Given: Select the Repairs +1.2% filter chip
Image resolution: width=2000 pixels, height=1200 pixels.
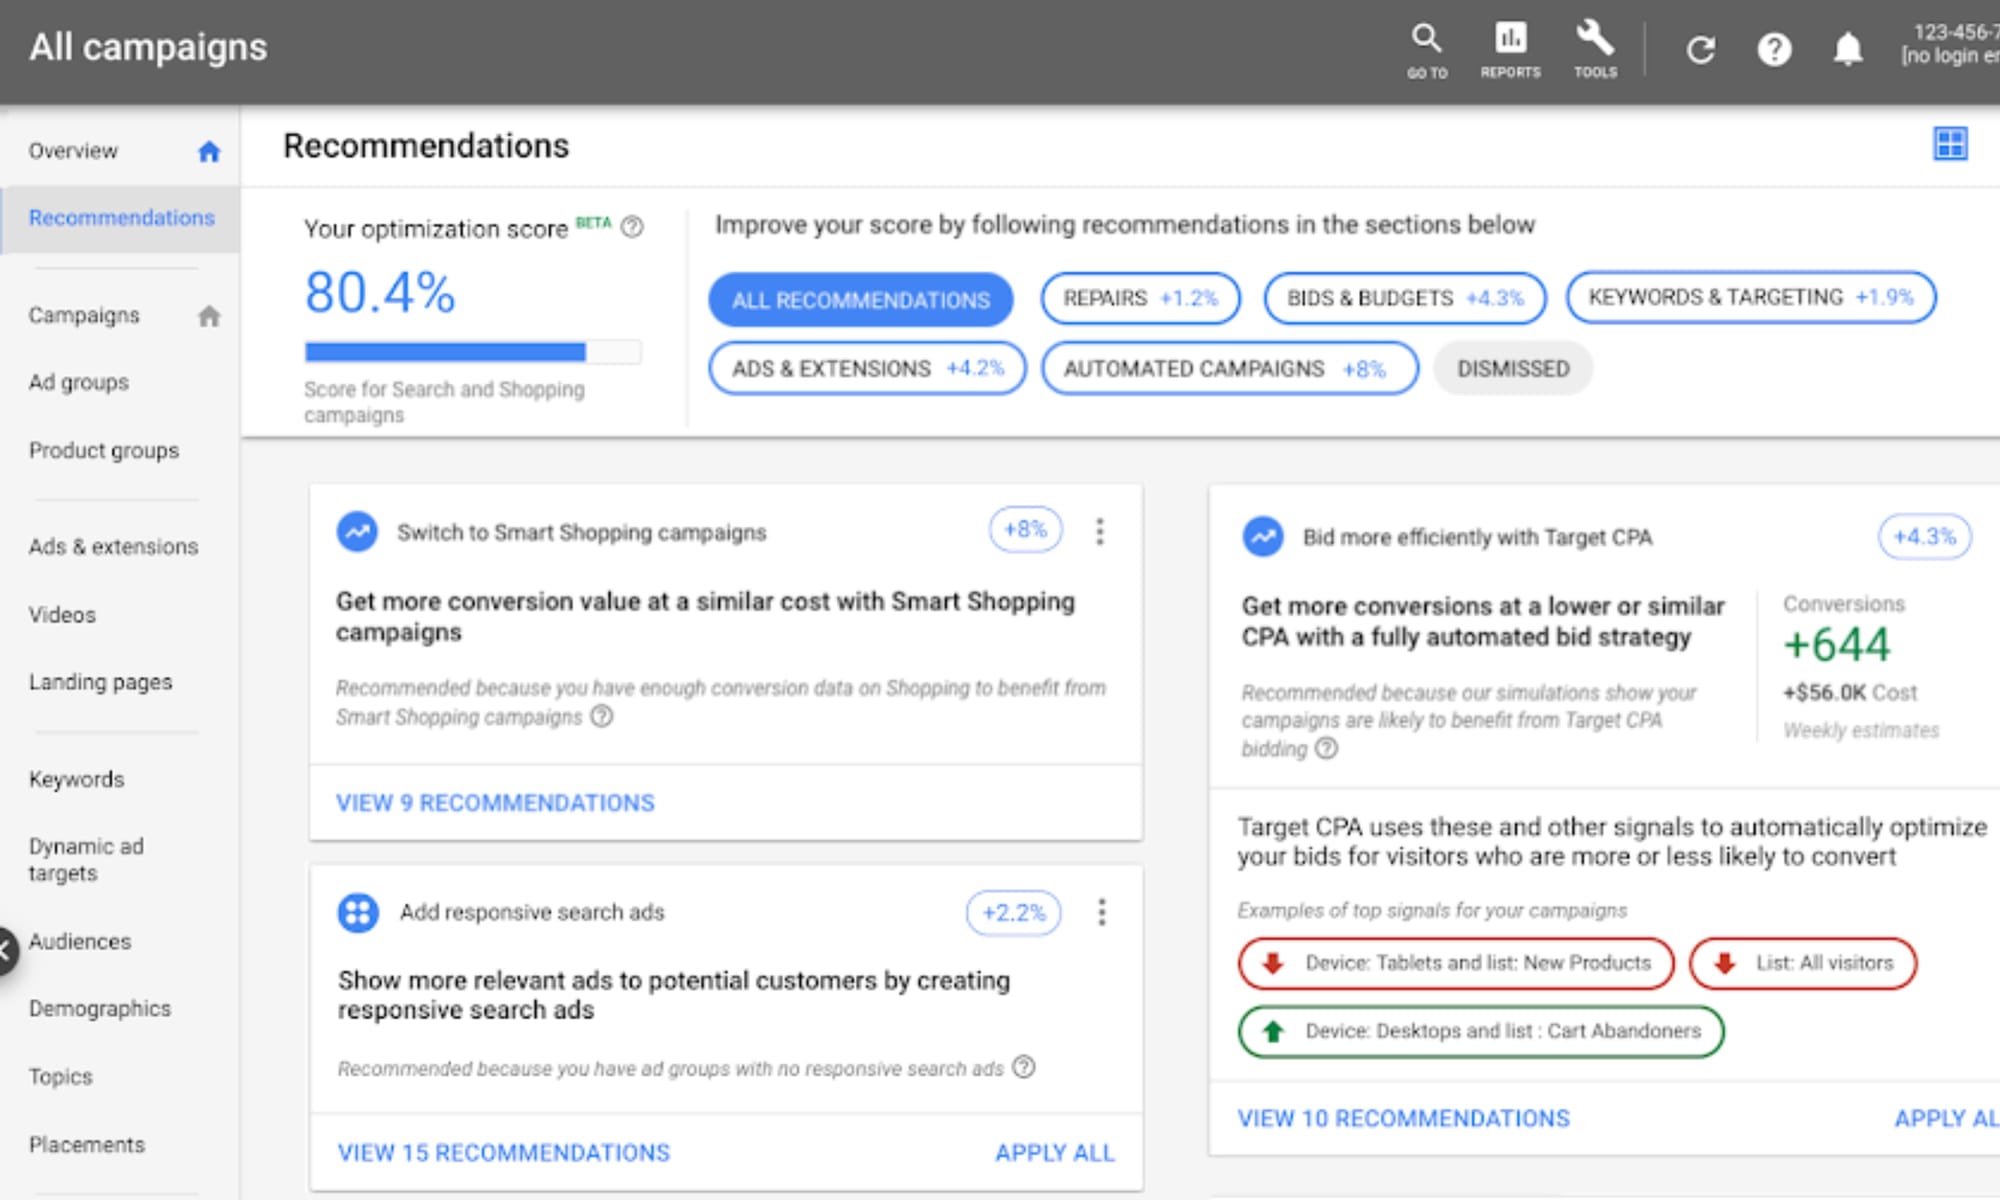Looking at the screenshot, I should pos(1140,298).
